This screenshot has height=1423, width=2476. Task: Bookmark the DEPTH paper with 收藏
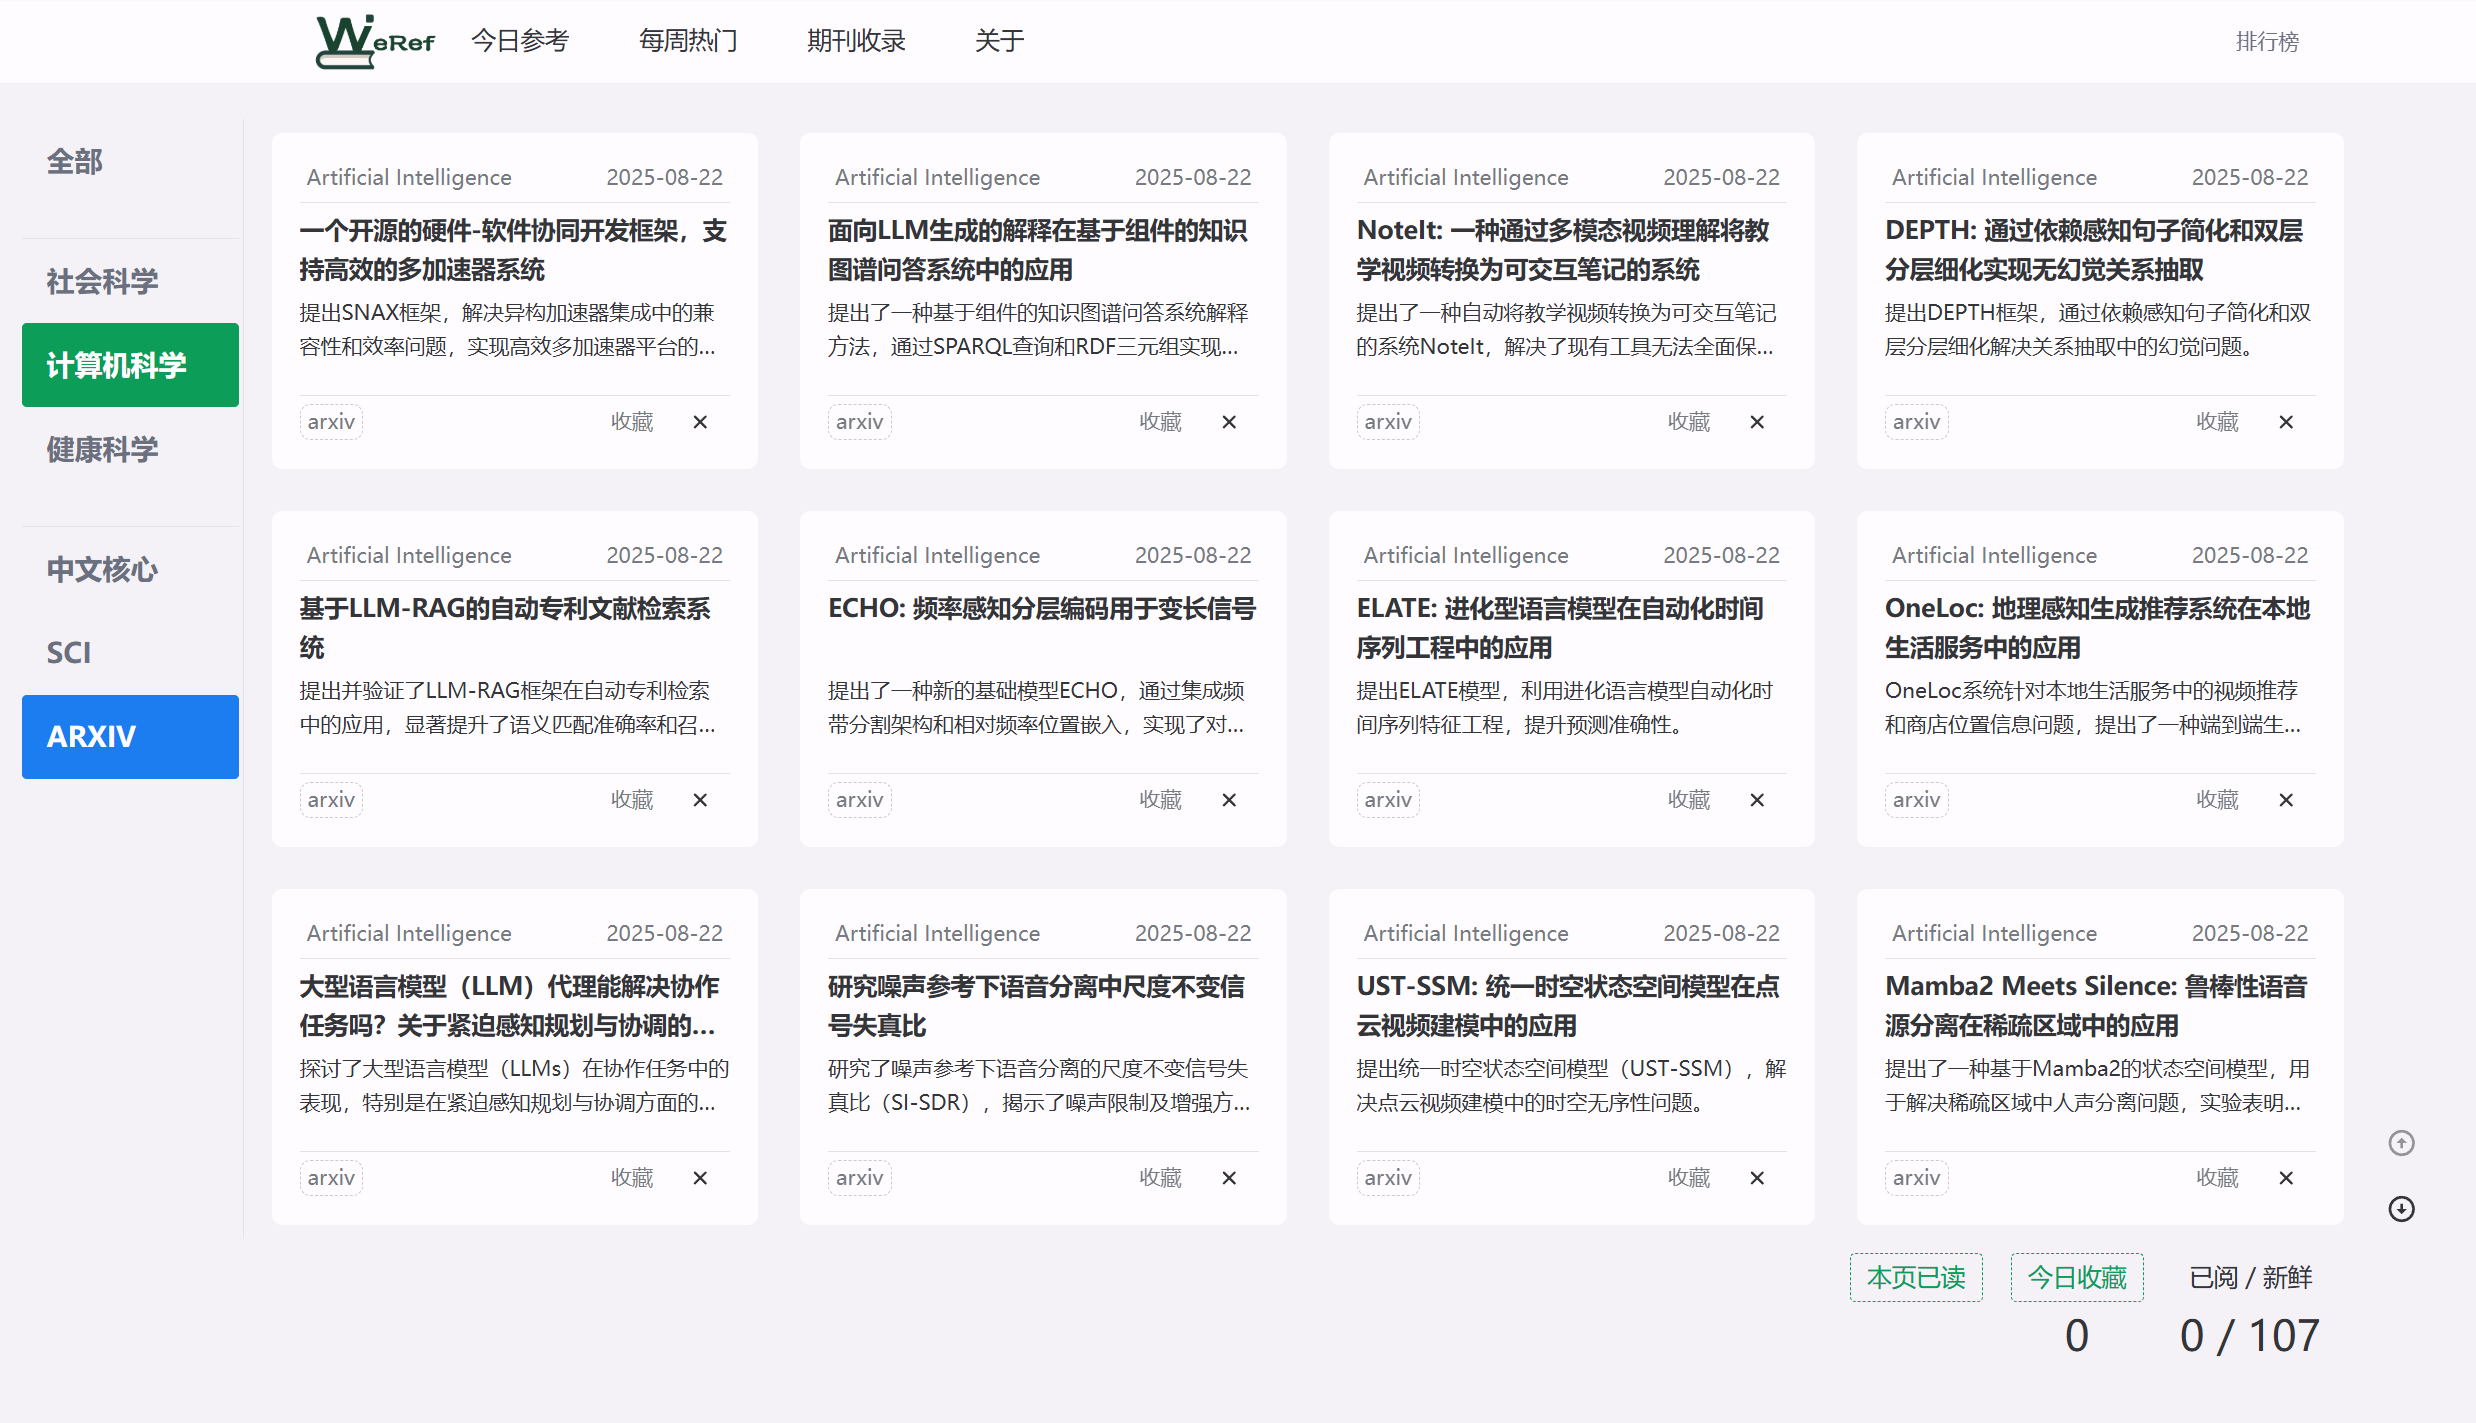click(2217, 422)
